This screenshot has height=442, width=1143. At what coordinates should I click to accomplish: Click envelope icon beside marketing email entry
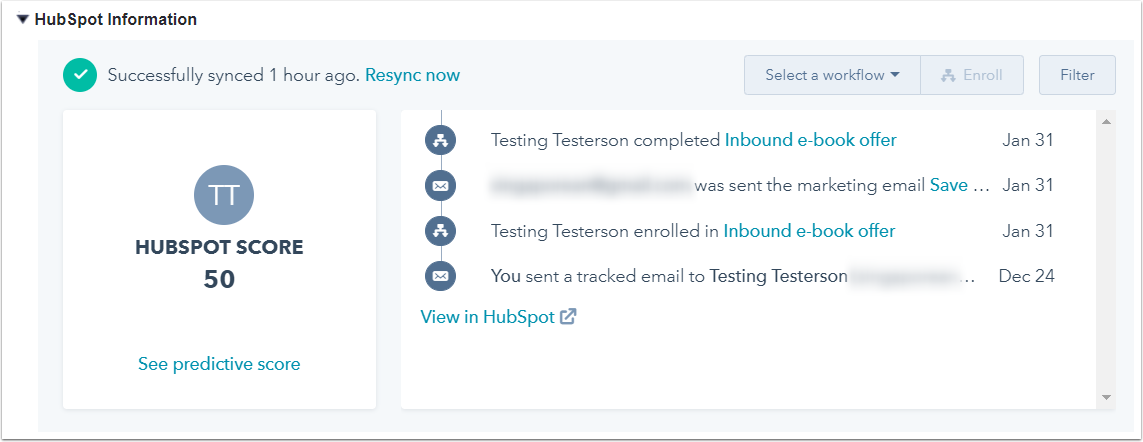click(441, 185)
